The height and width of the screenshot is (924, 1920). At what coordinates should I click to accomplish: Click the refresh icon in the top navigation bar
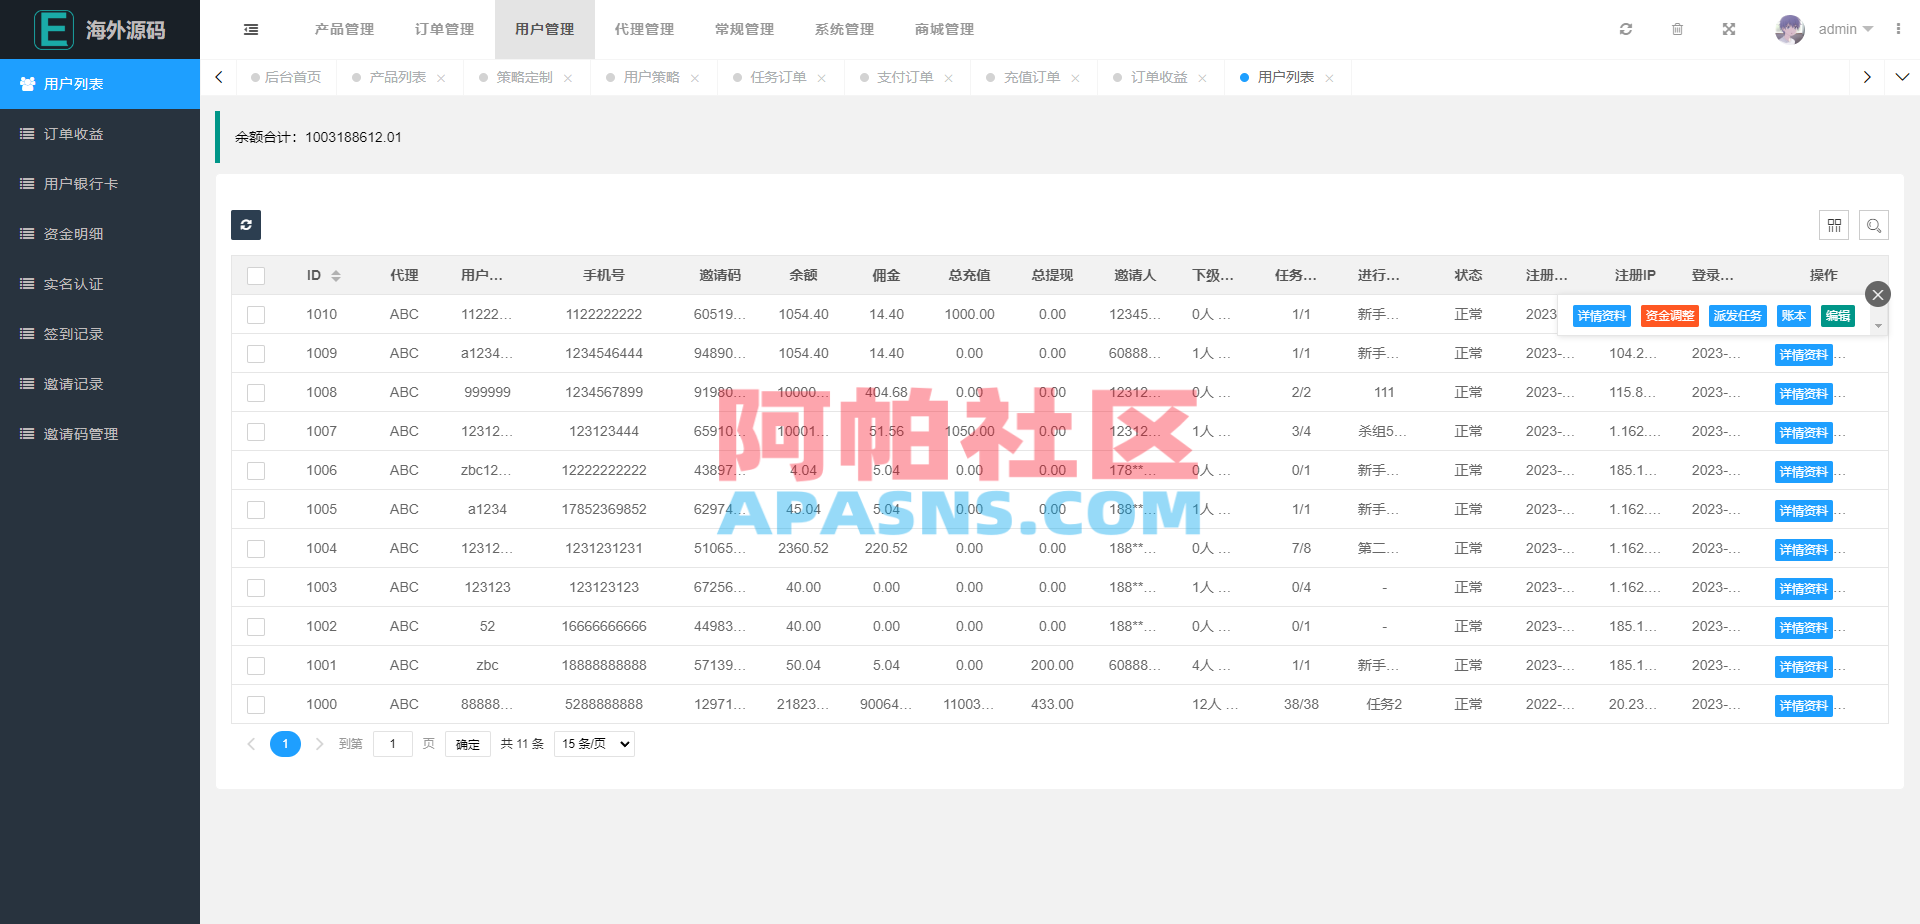(1626, 29)
